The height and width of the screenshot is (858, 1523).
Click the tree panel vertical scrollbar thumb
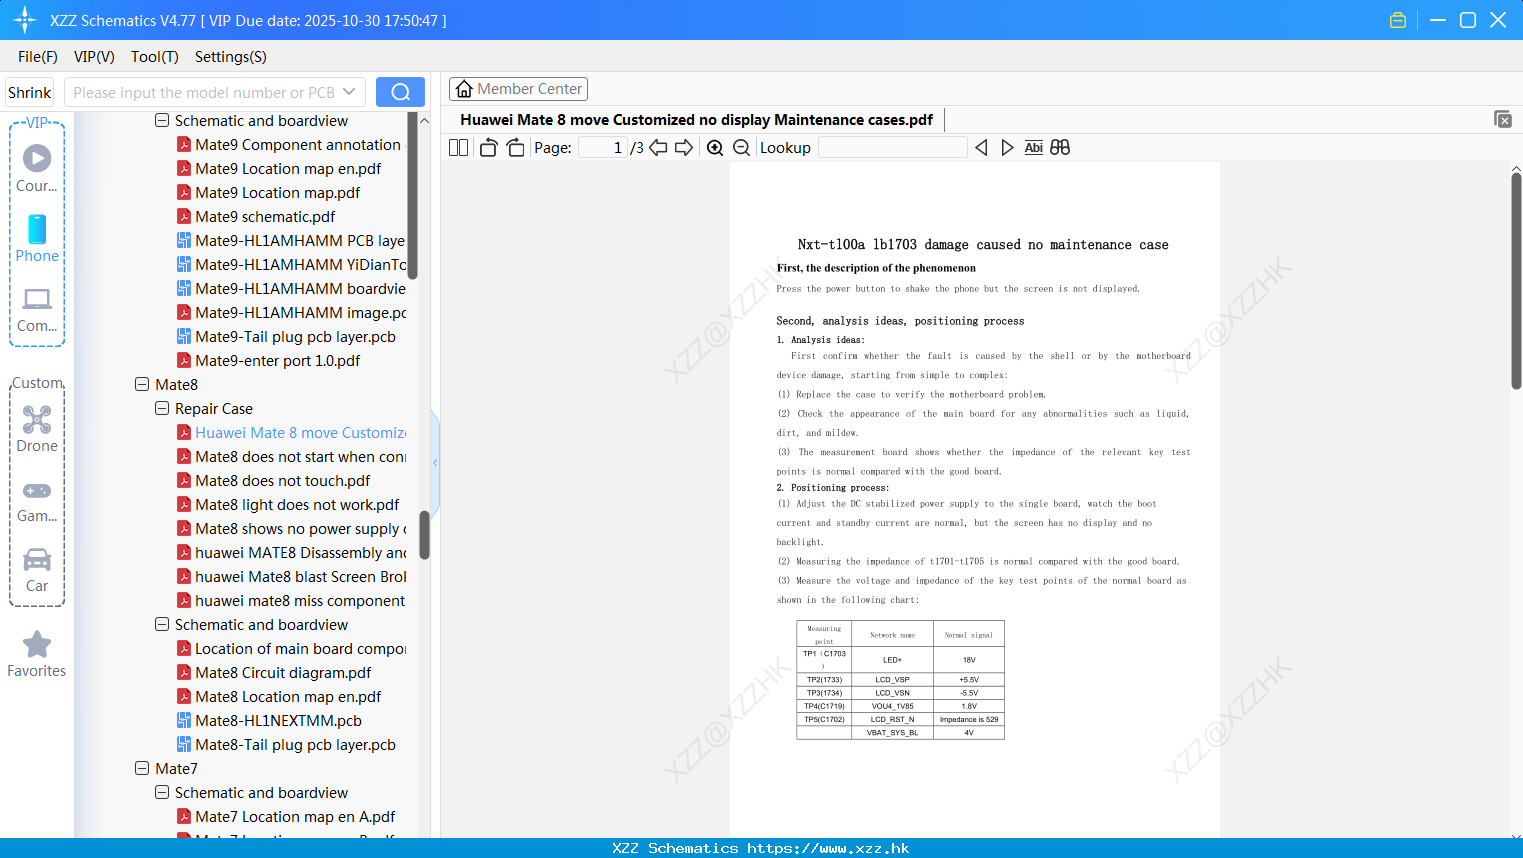[424, 535]
